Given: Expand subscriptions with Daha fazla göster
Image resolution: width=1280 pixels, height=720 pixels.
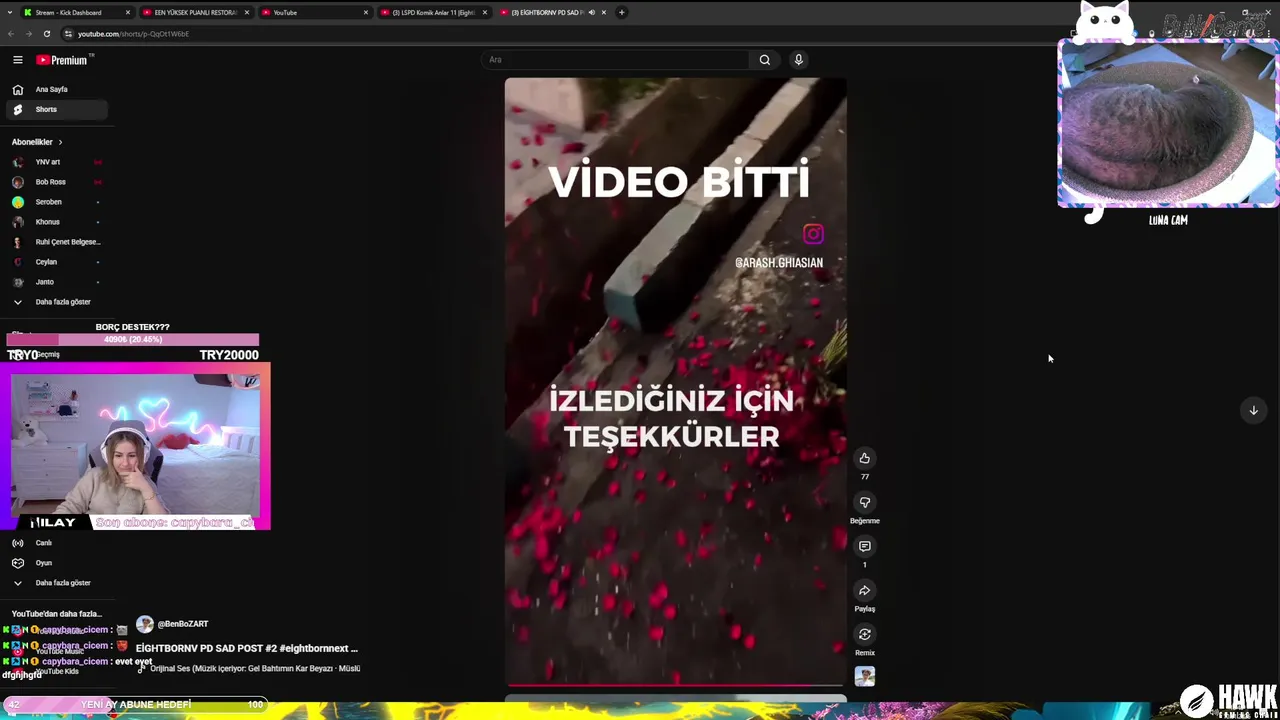Looking at the screenshot, I should point(58,302).
